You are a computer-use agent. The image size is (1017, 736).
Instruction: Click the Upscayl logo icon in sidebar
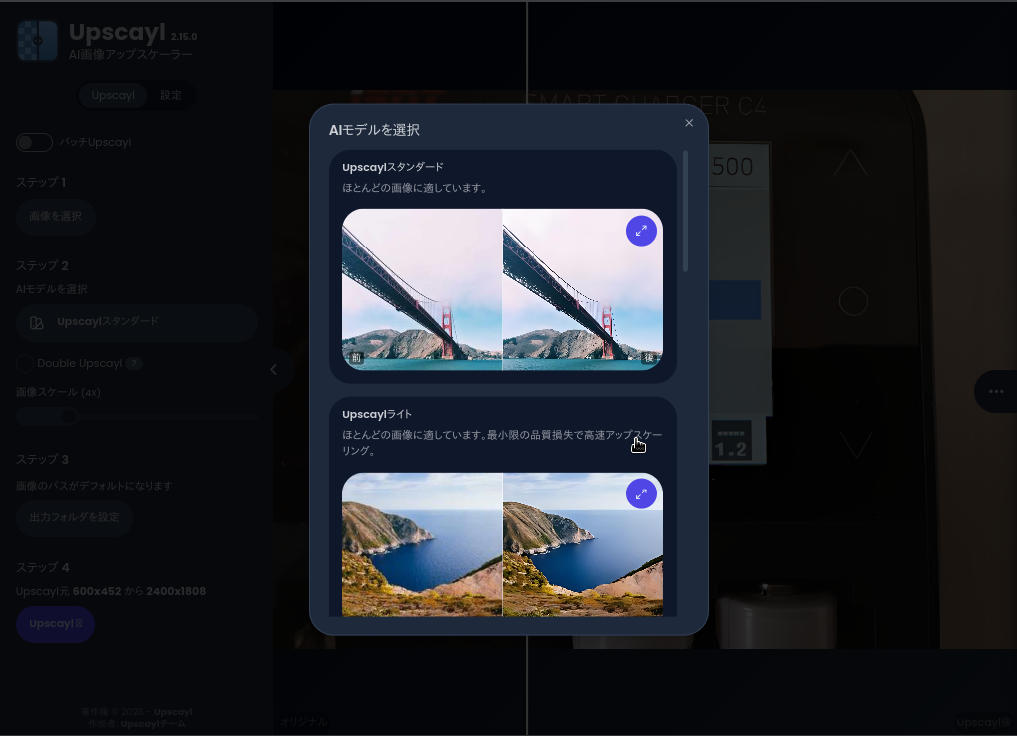pyautogui.click(x=38, y=41)
